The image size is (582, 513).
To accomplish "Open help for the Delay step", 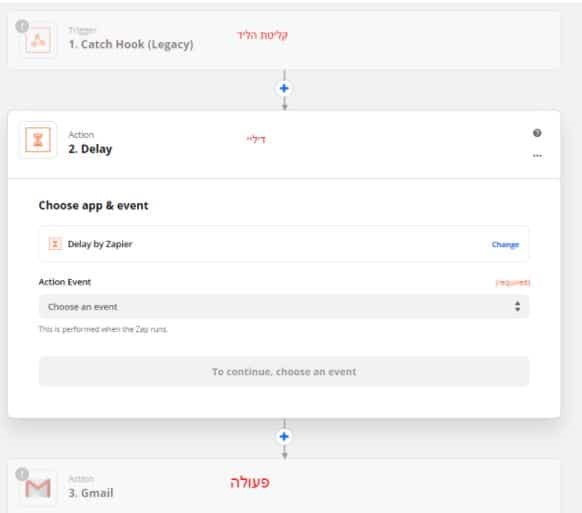I will coord(537,133).
